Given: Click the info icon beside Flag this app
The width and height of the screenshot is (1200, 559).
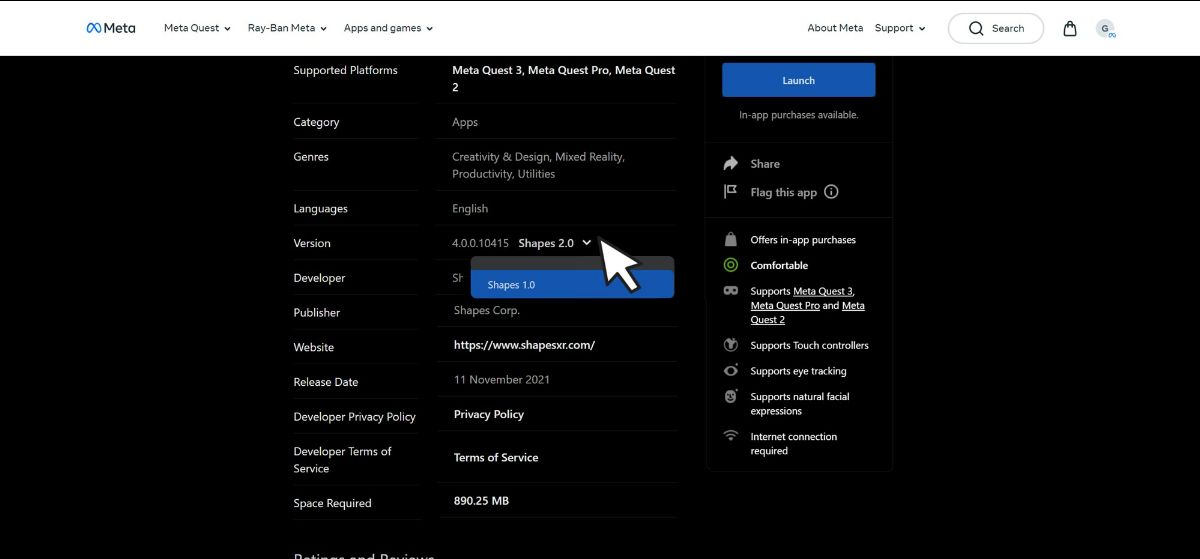Looking at the screenshot, I should [x=831, y=192].
